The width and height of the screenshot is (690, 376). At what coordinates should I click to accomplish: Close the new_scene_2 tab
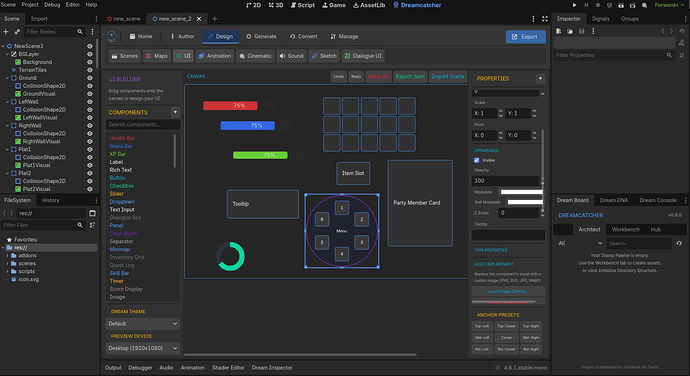click(199, 18)
